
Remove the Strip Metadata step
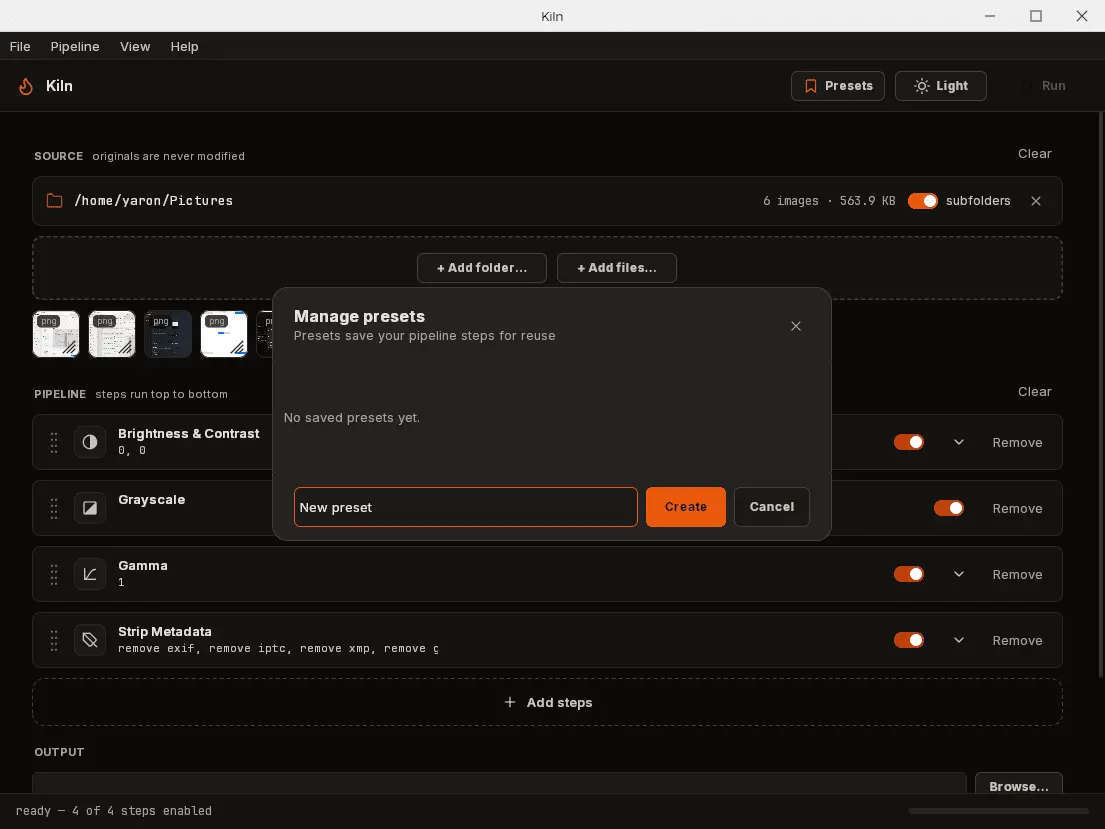(1017, 641)
